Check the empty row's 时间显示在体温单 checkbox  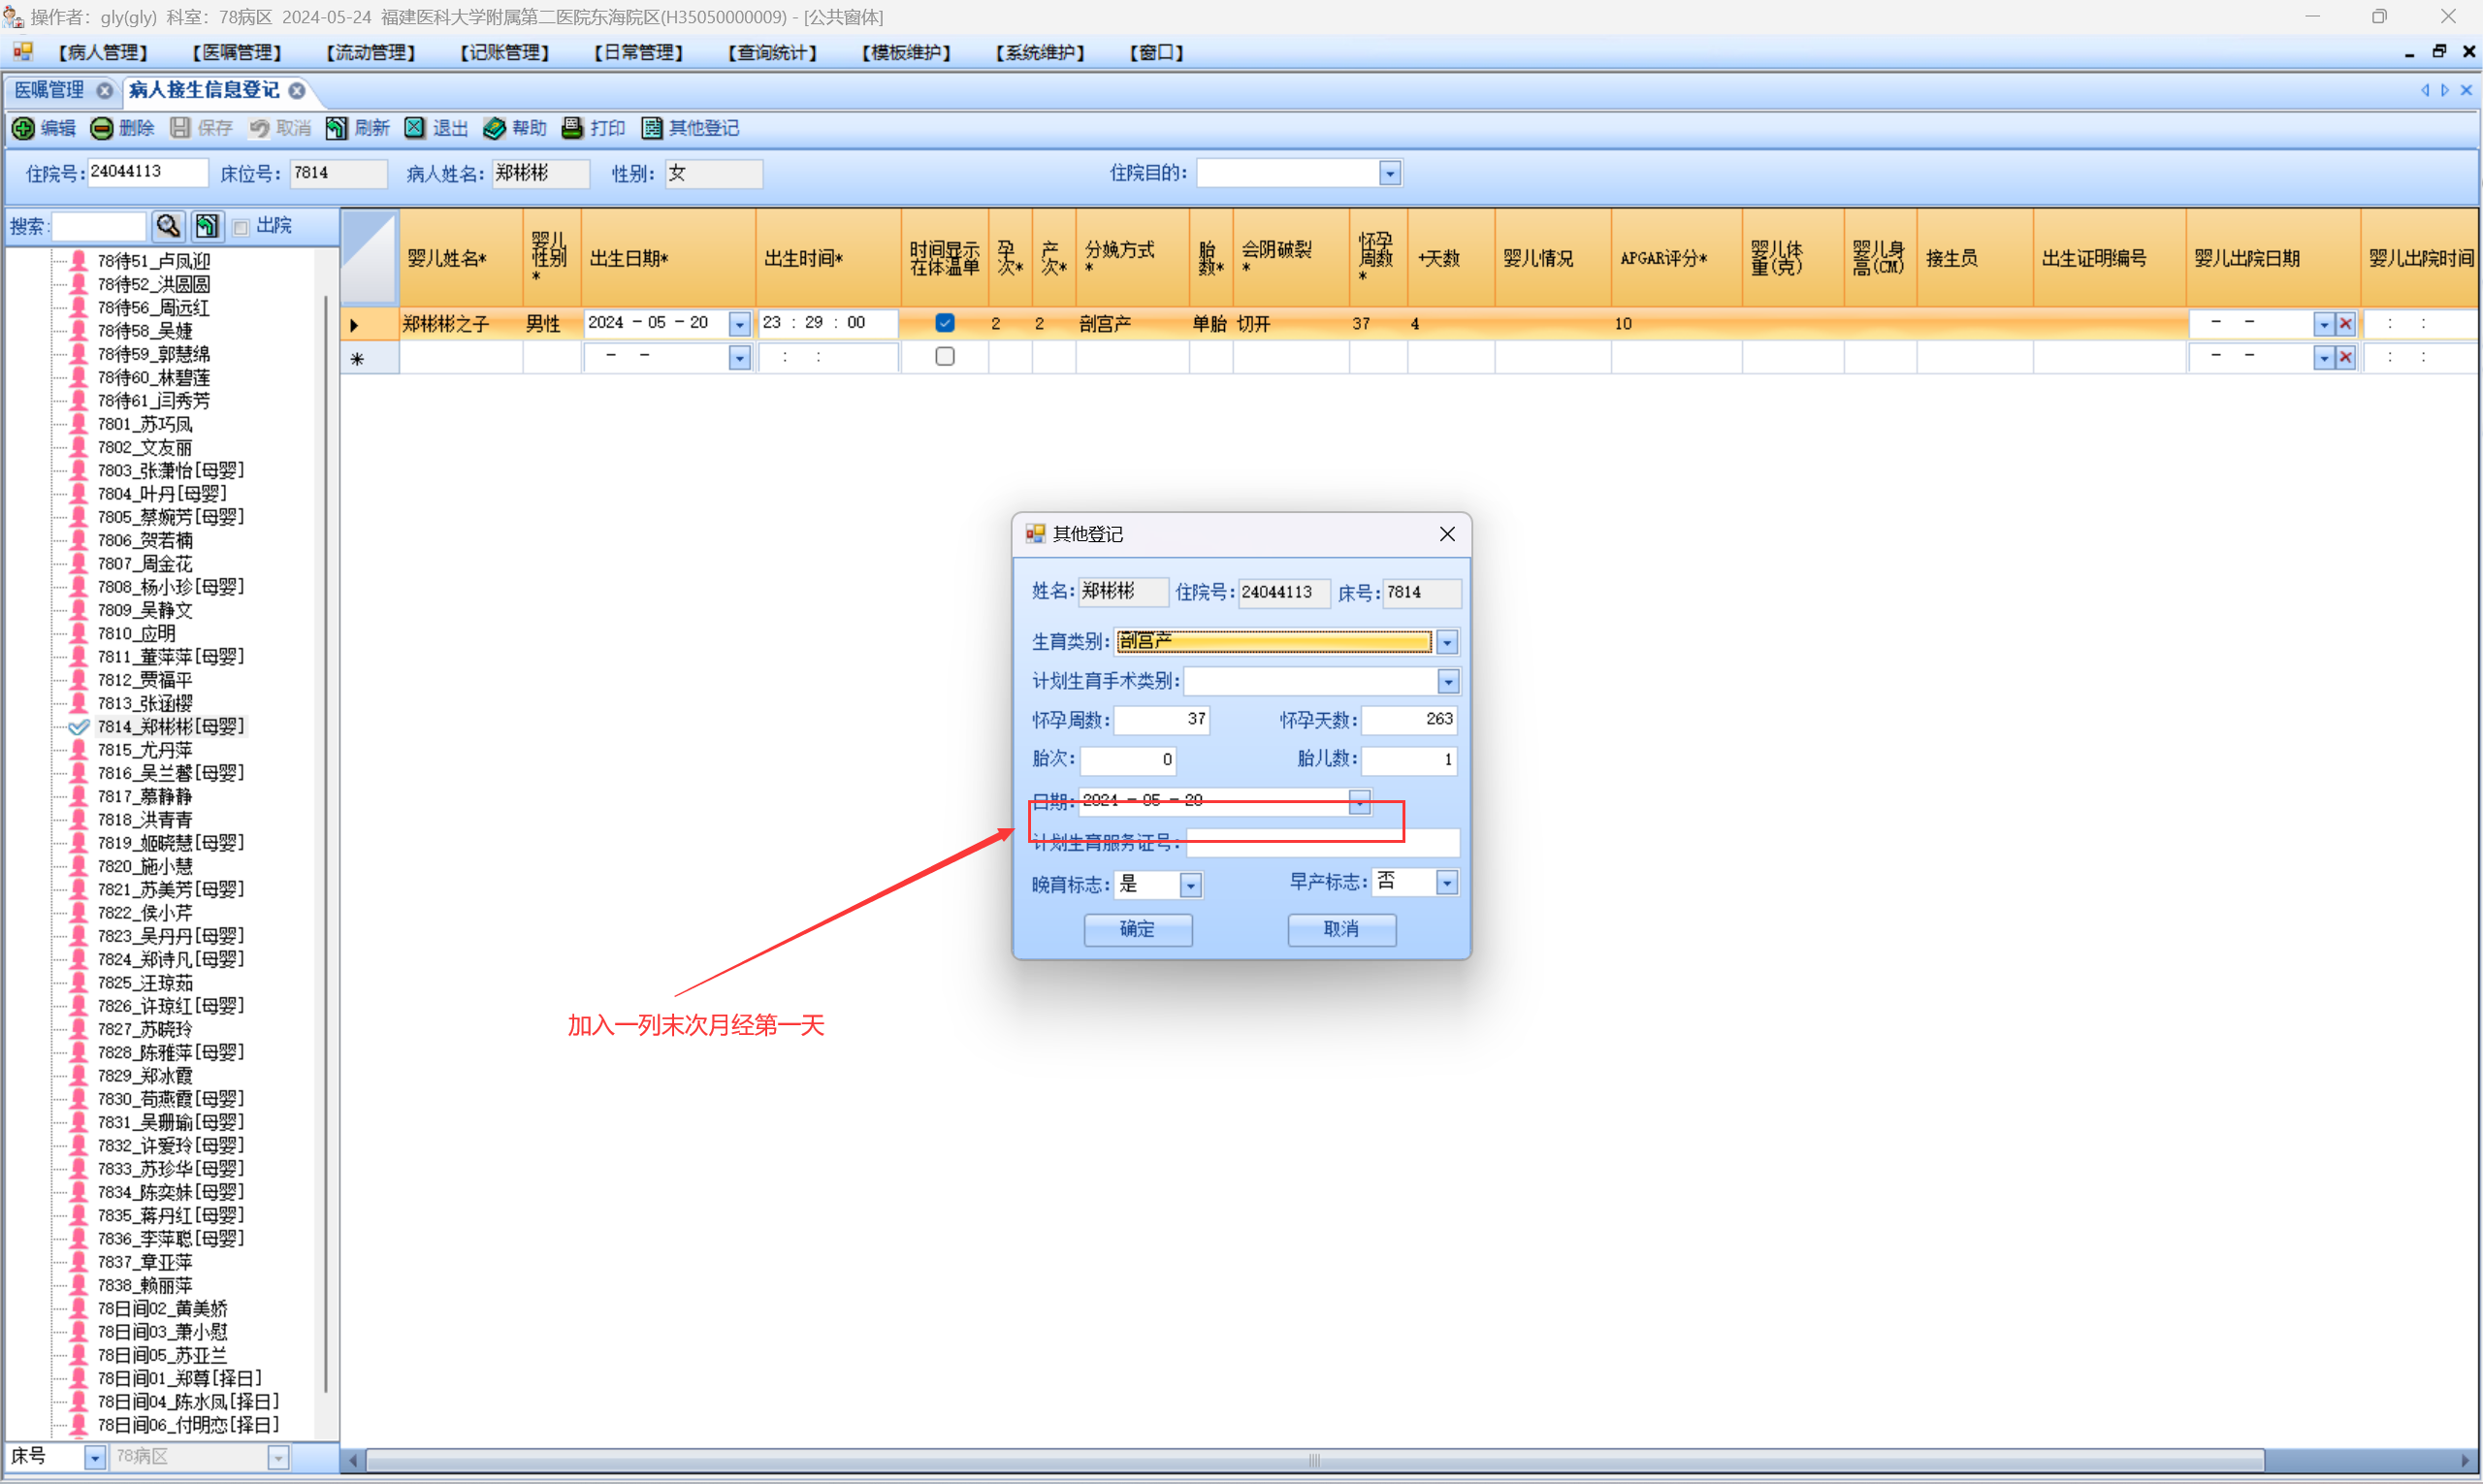[x=944, y=357]
